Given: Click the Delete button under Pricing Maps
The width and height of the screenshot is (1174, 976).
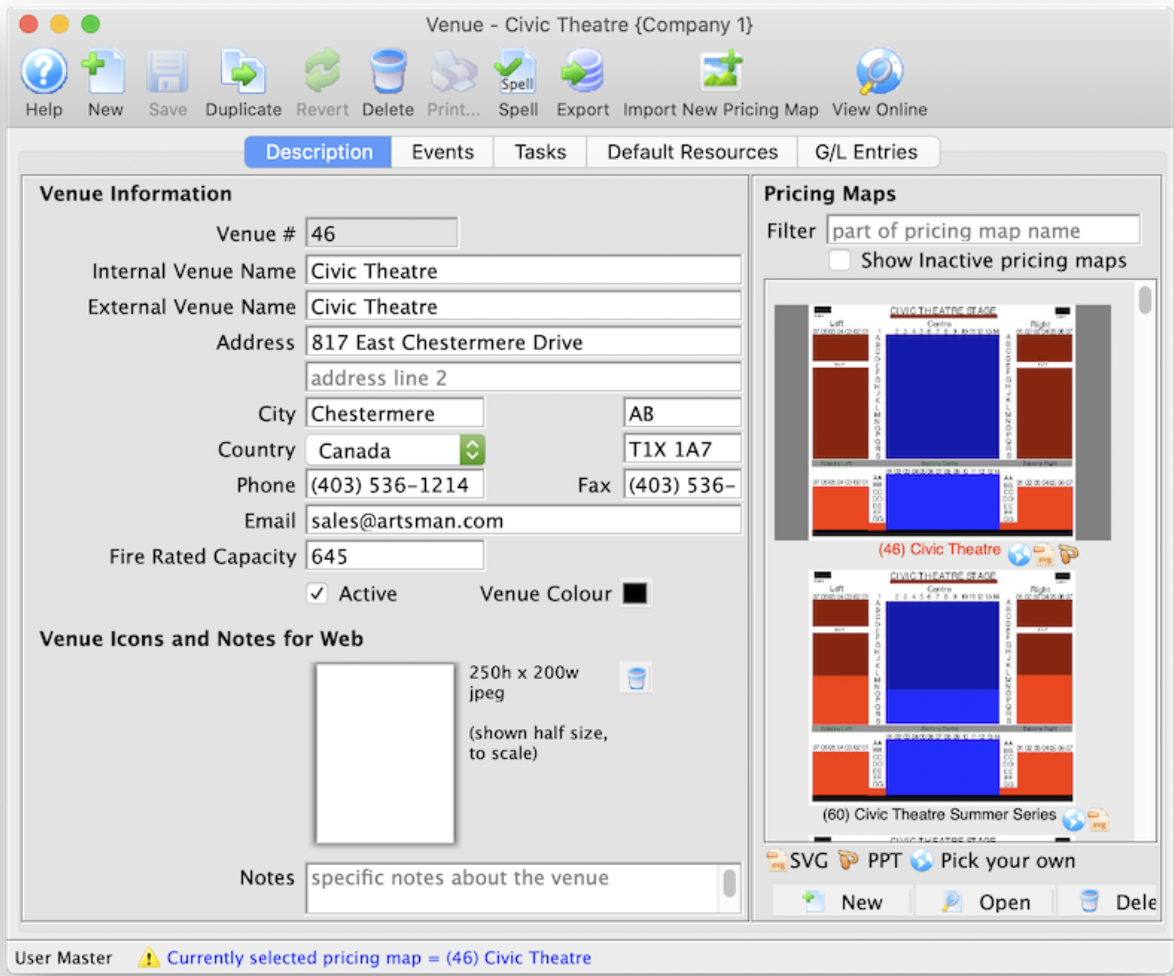Looking at the screenshot, I should pyautogui.click(x=1108, y=902).
